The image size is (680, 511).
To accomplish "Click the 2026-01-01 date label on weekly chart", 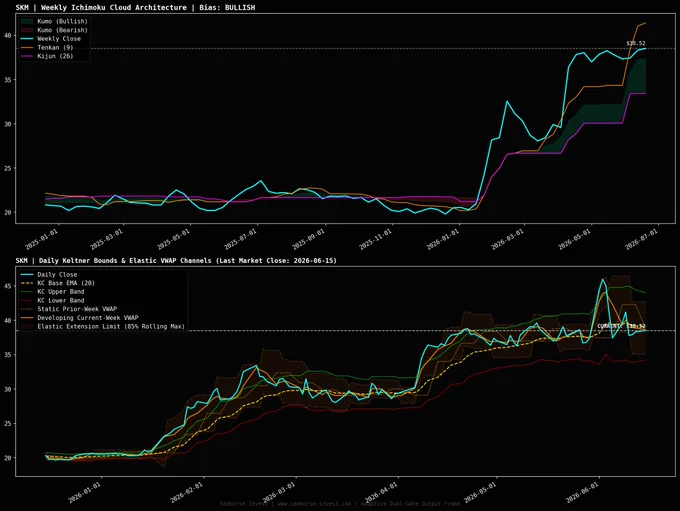I will (443, 239).
